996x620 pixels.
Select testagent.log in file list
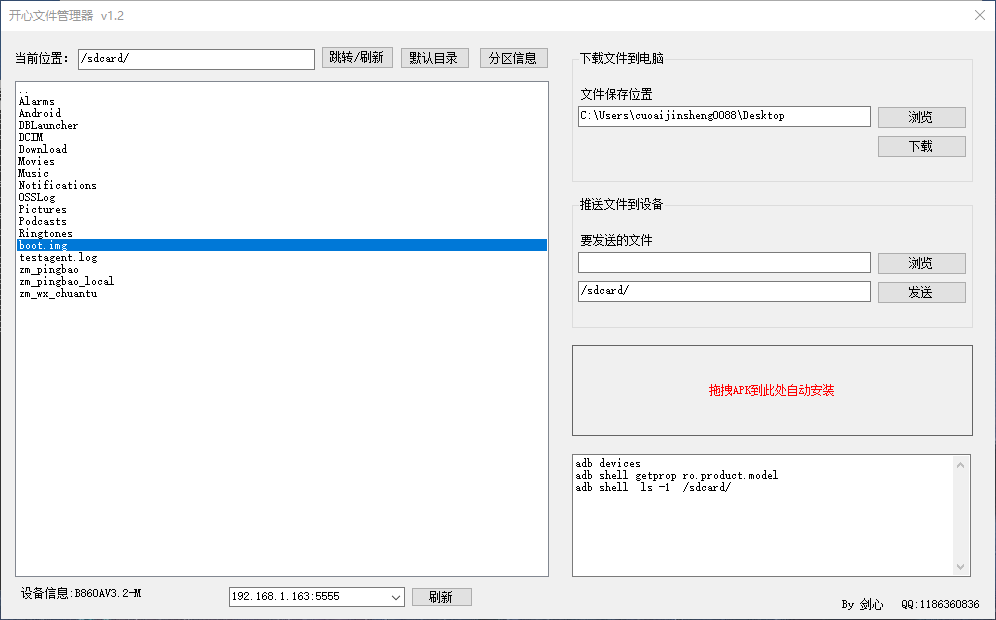(58, 257)
